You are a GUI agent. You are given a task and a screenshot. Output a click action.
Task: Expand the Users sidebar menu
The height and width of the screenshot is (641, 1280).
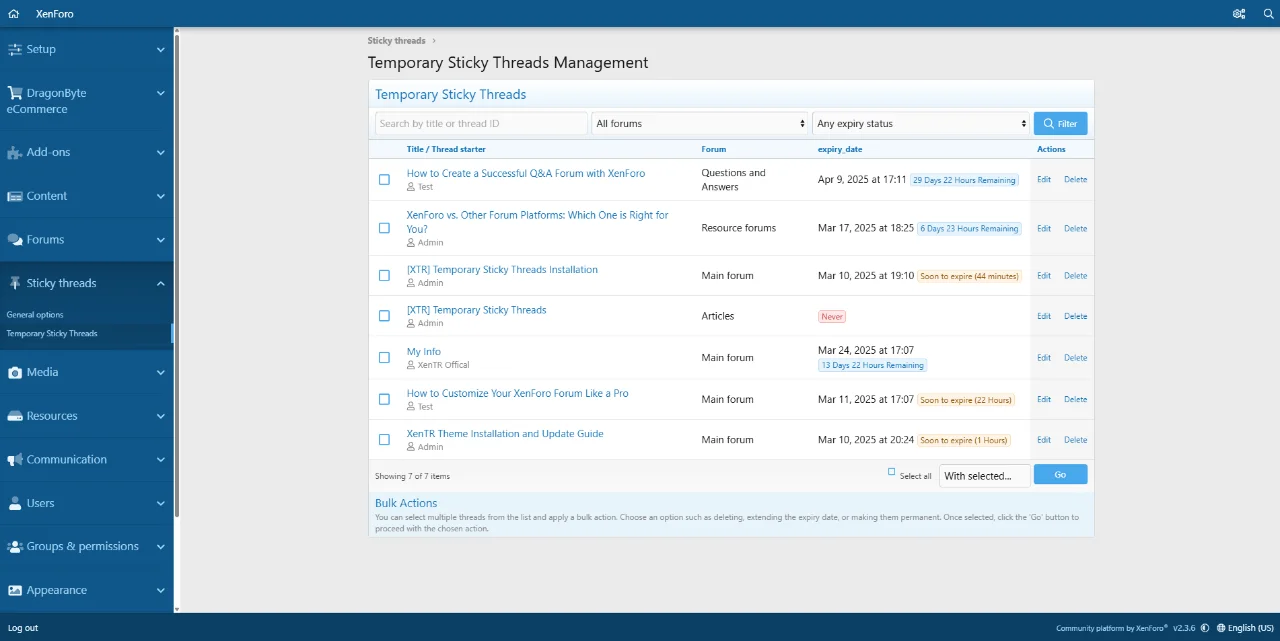pyautogui.click(x=160, y=503)
